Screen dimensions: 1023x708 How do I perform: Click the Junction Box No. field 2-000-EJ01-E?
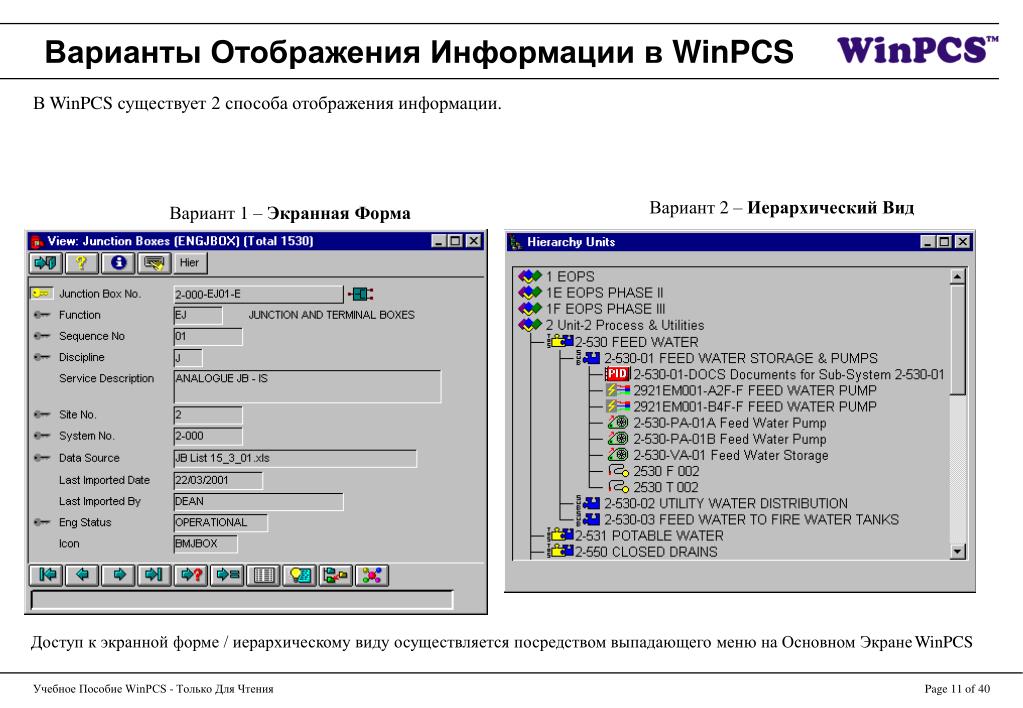258,294
